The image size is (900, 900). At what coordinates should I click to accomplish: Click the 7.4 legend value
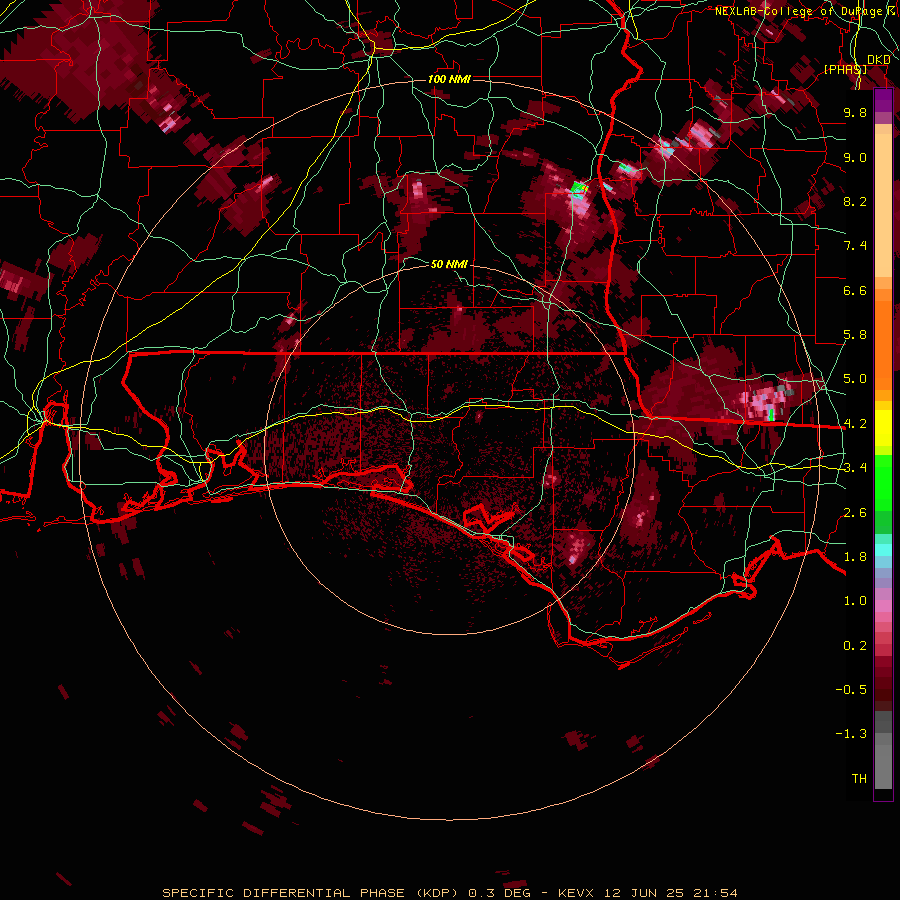coord(855,246)
